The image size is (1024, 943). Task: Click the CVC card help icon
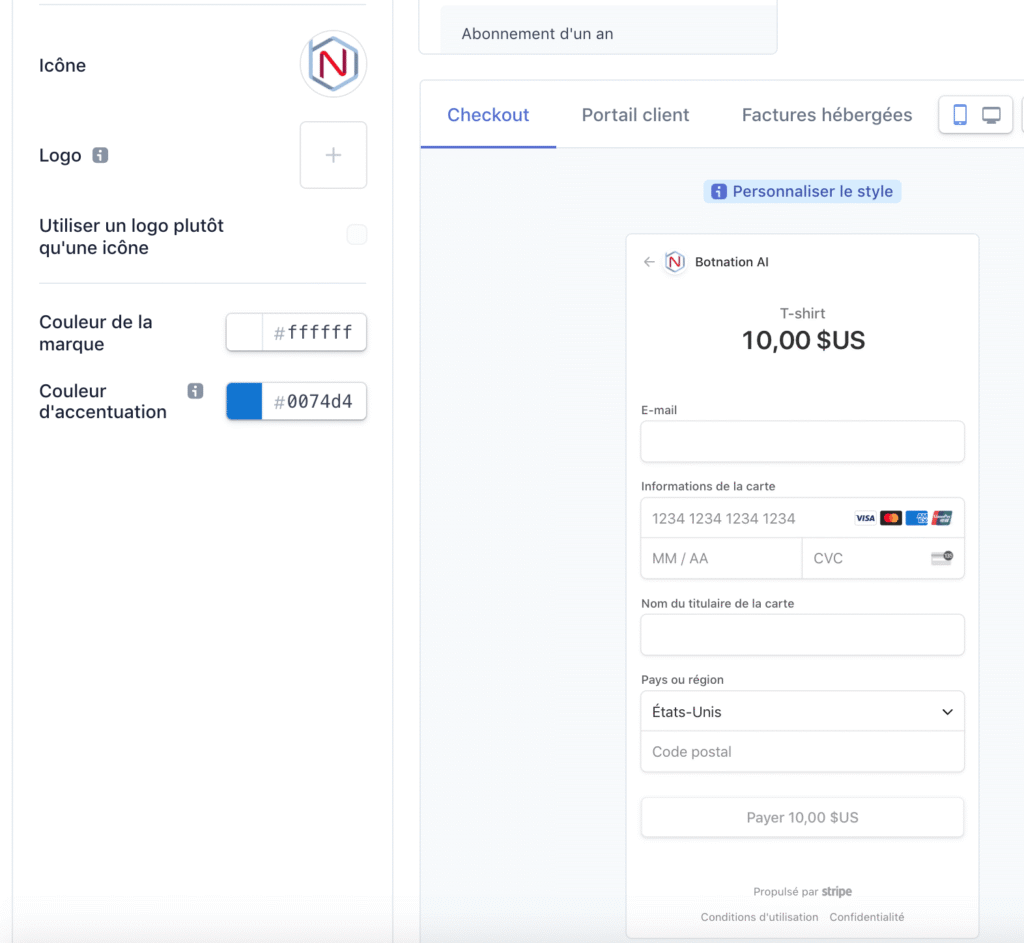pos(941,558)
